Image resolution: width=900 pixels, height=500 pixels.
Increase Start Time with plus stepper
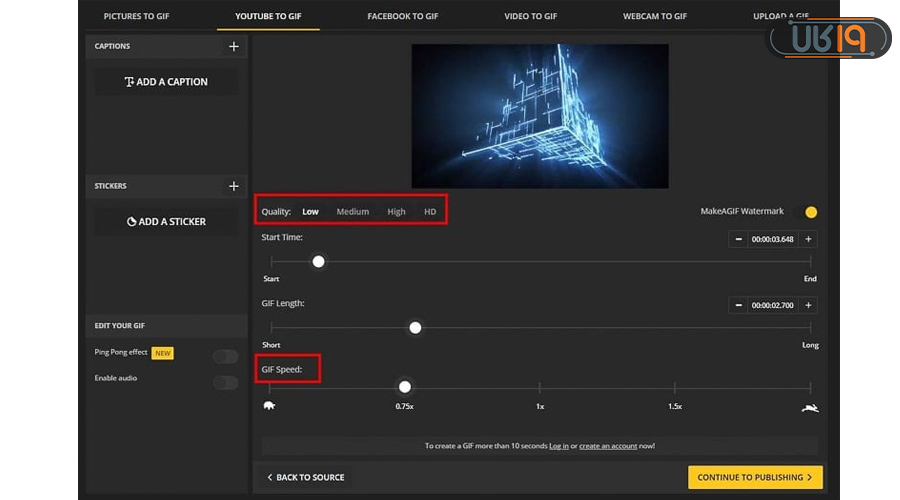click(x=809, y=239)
